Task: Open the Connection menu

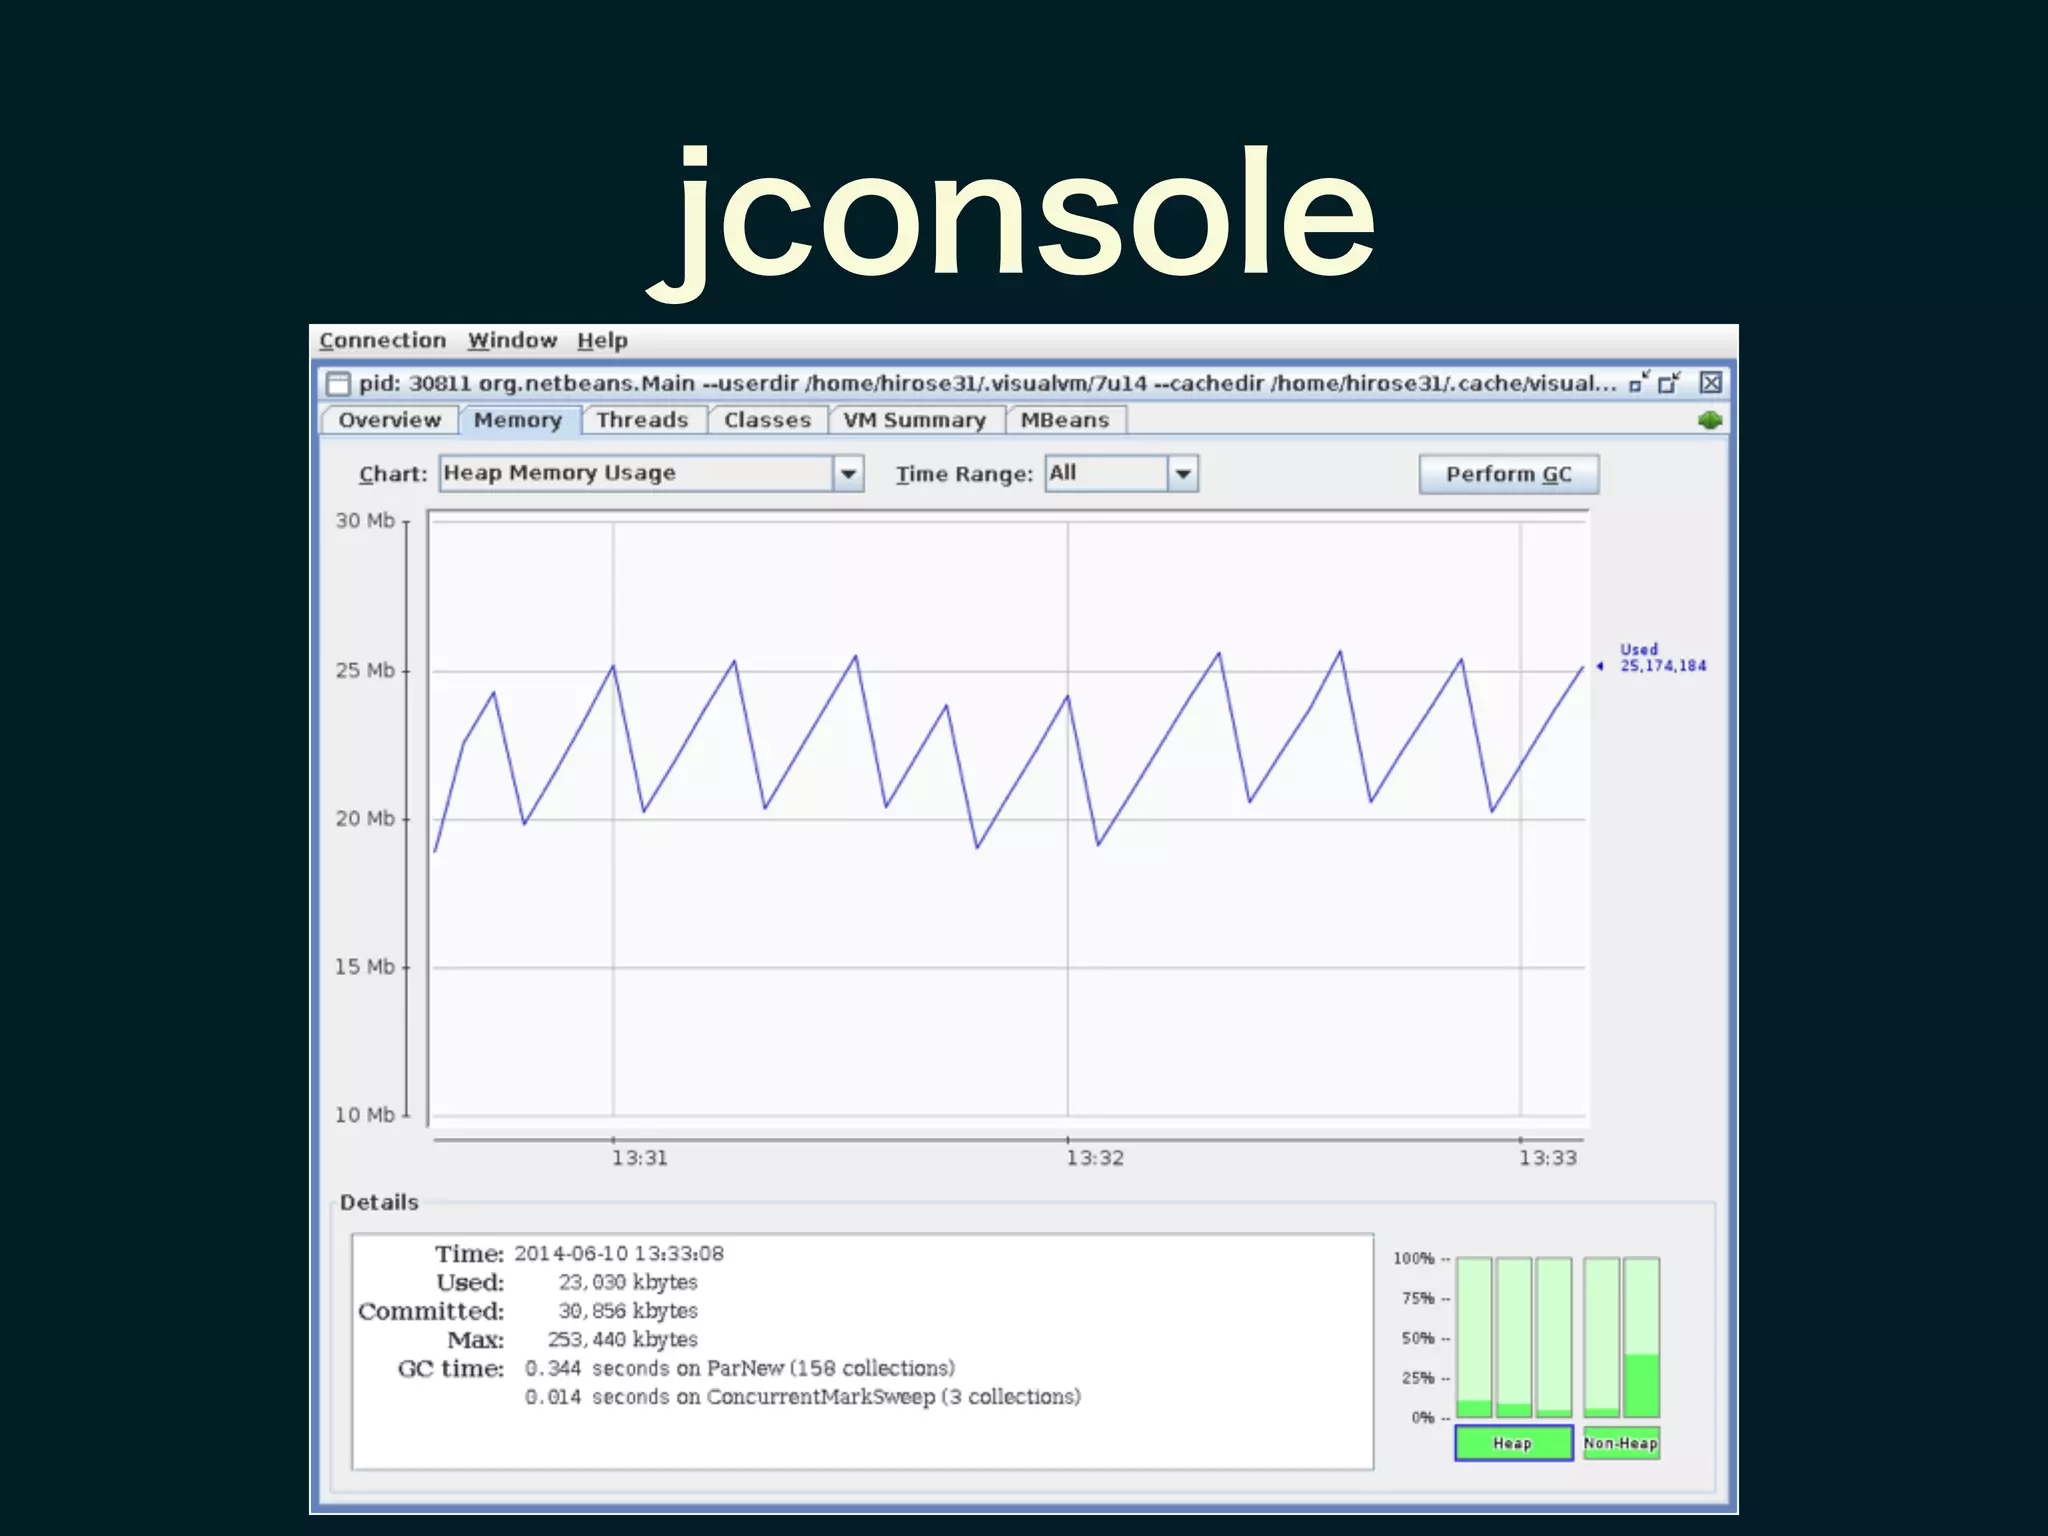Action: (382, 341)
